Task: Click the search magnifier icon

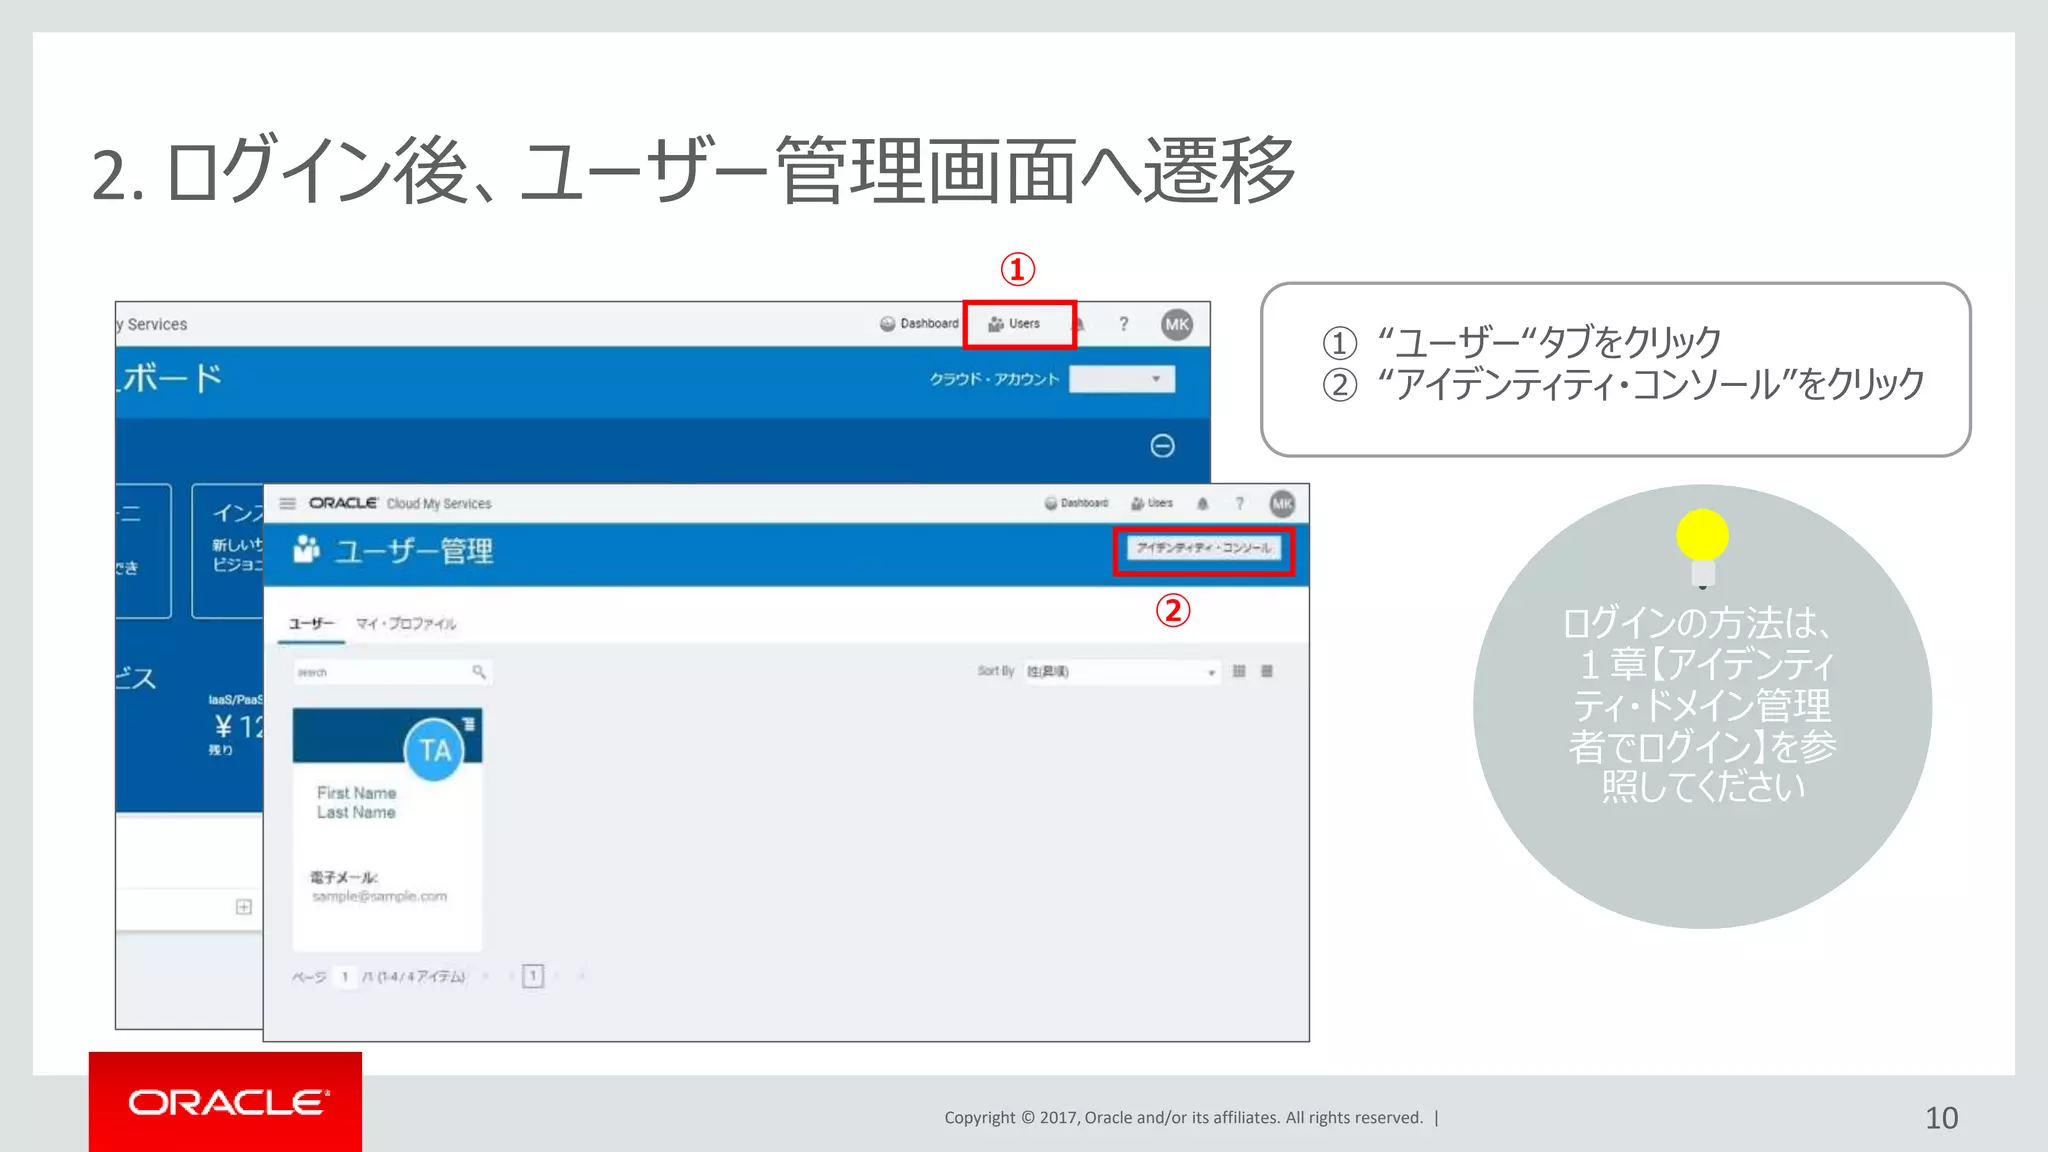Action: (478, 672)
